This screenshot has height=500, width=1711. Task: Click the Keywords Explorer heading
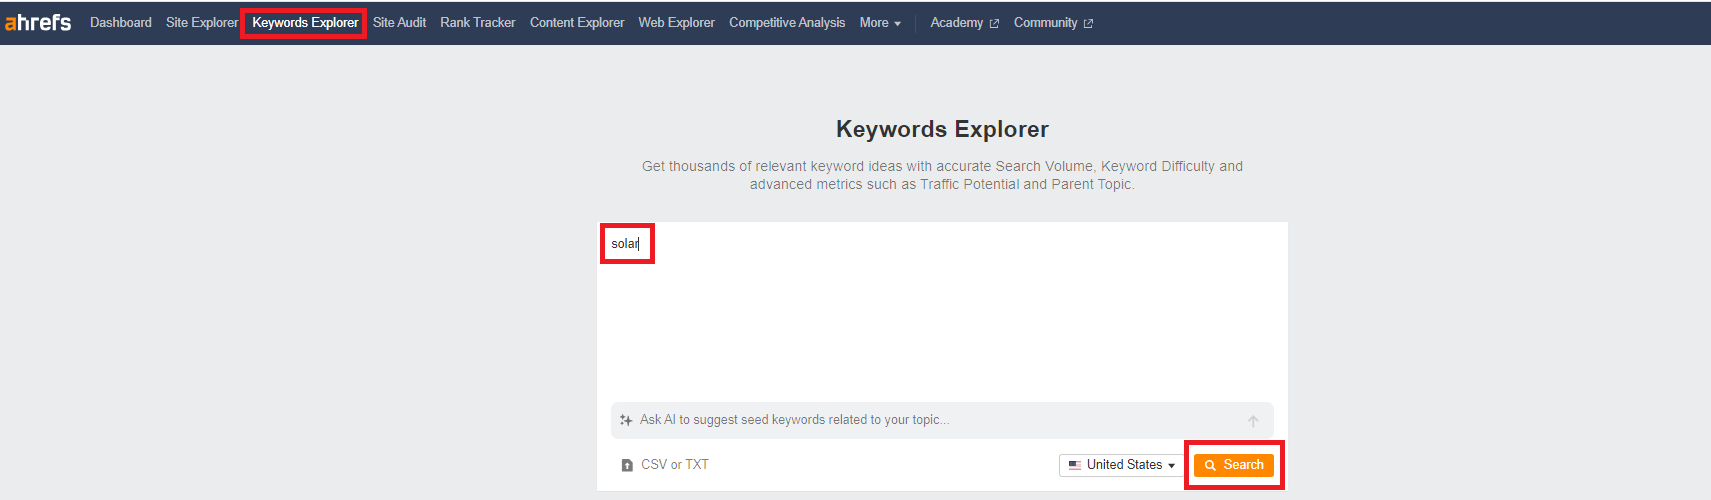942,129
